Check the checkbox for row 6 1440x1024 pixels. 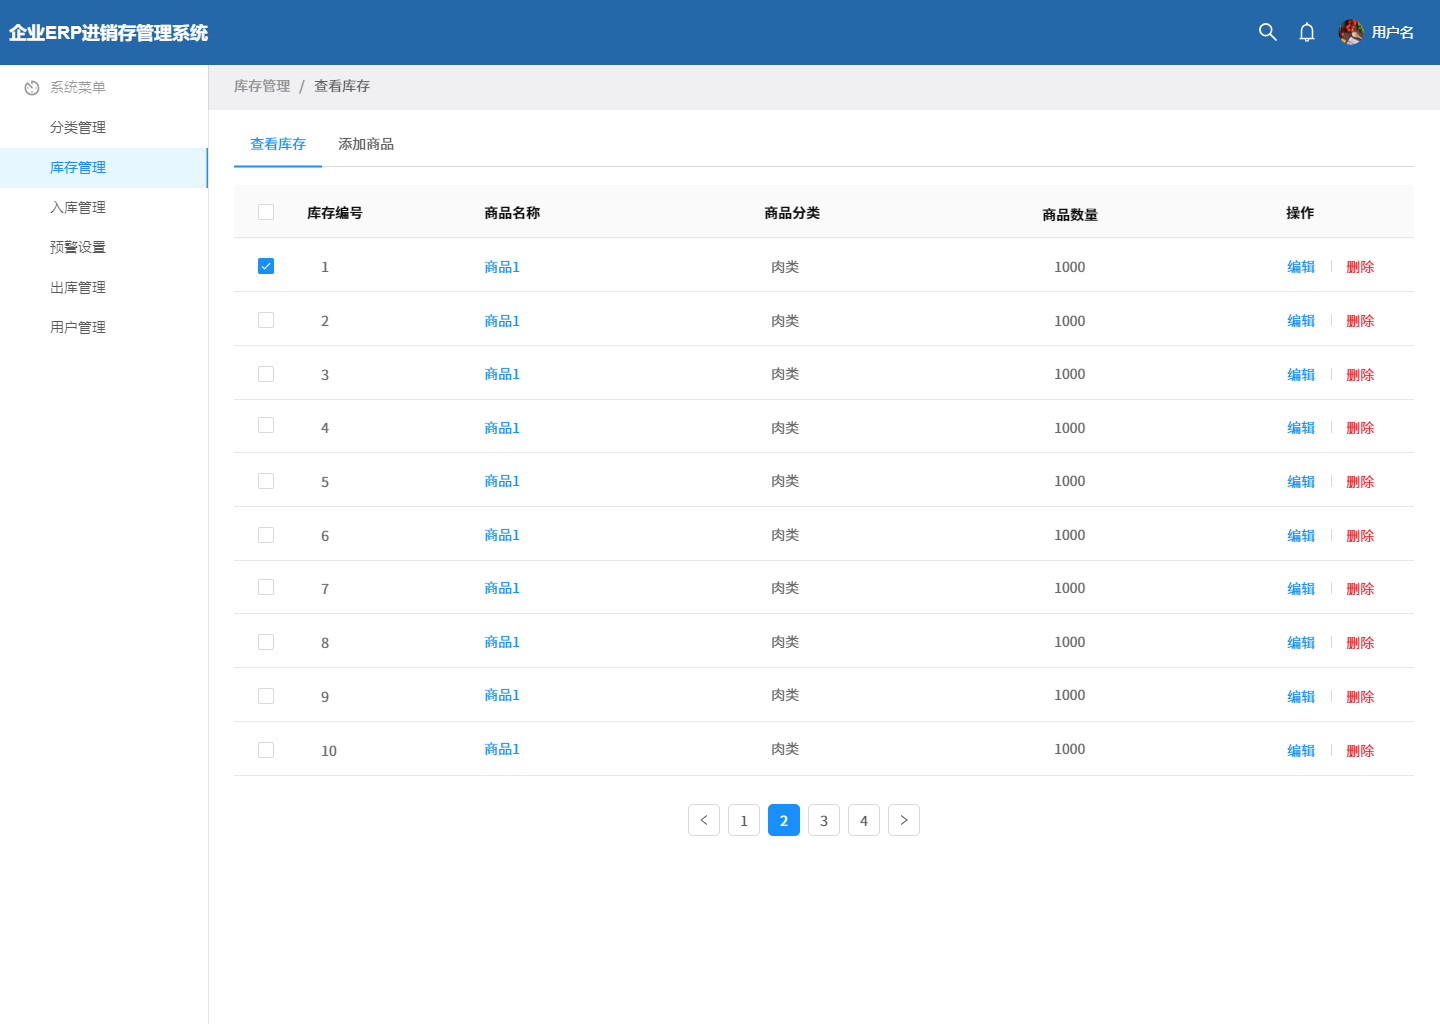pos(266,535)
